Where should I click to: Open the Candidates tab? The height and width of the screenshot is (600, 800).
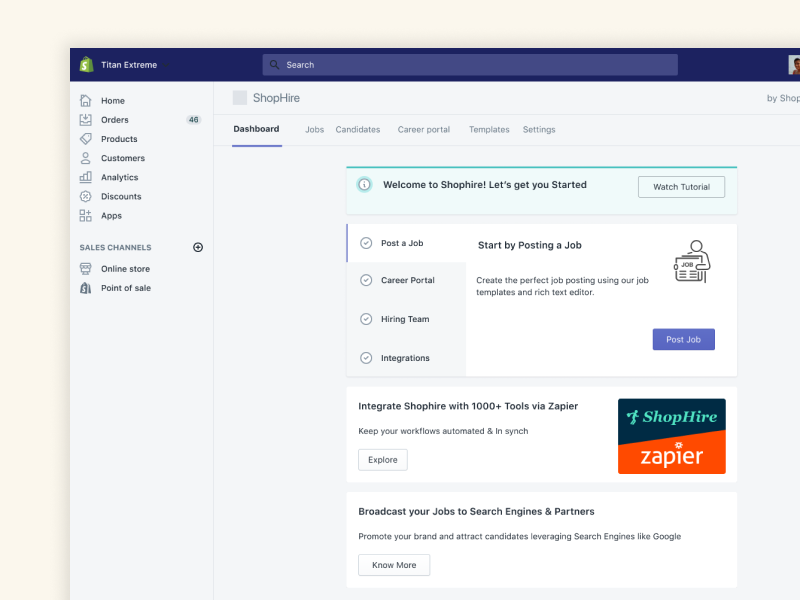(358, 130)
